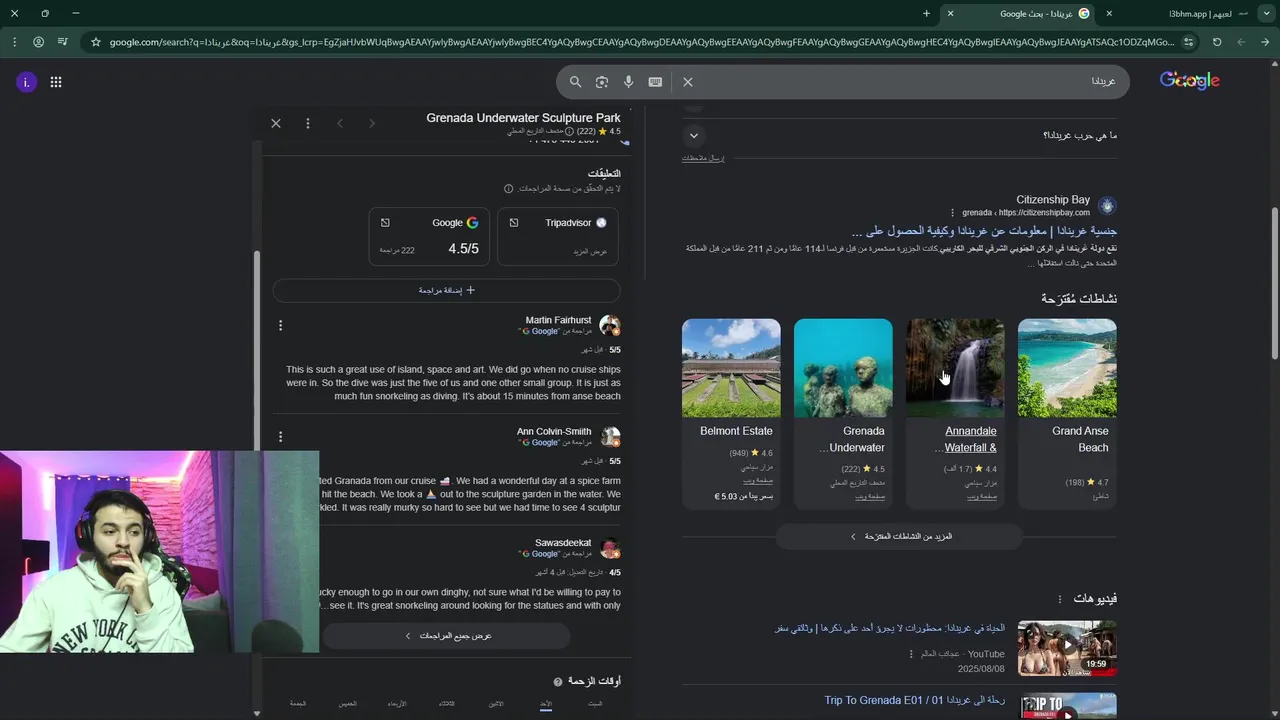Open the Google account avatar
Image resolution: width=1280 pixels, height=720 pixels.
27,82
